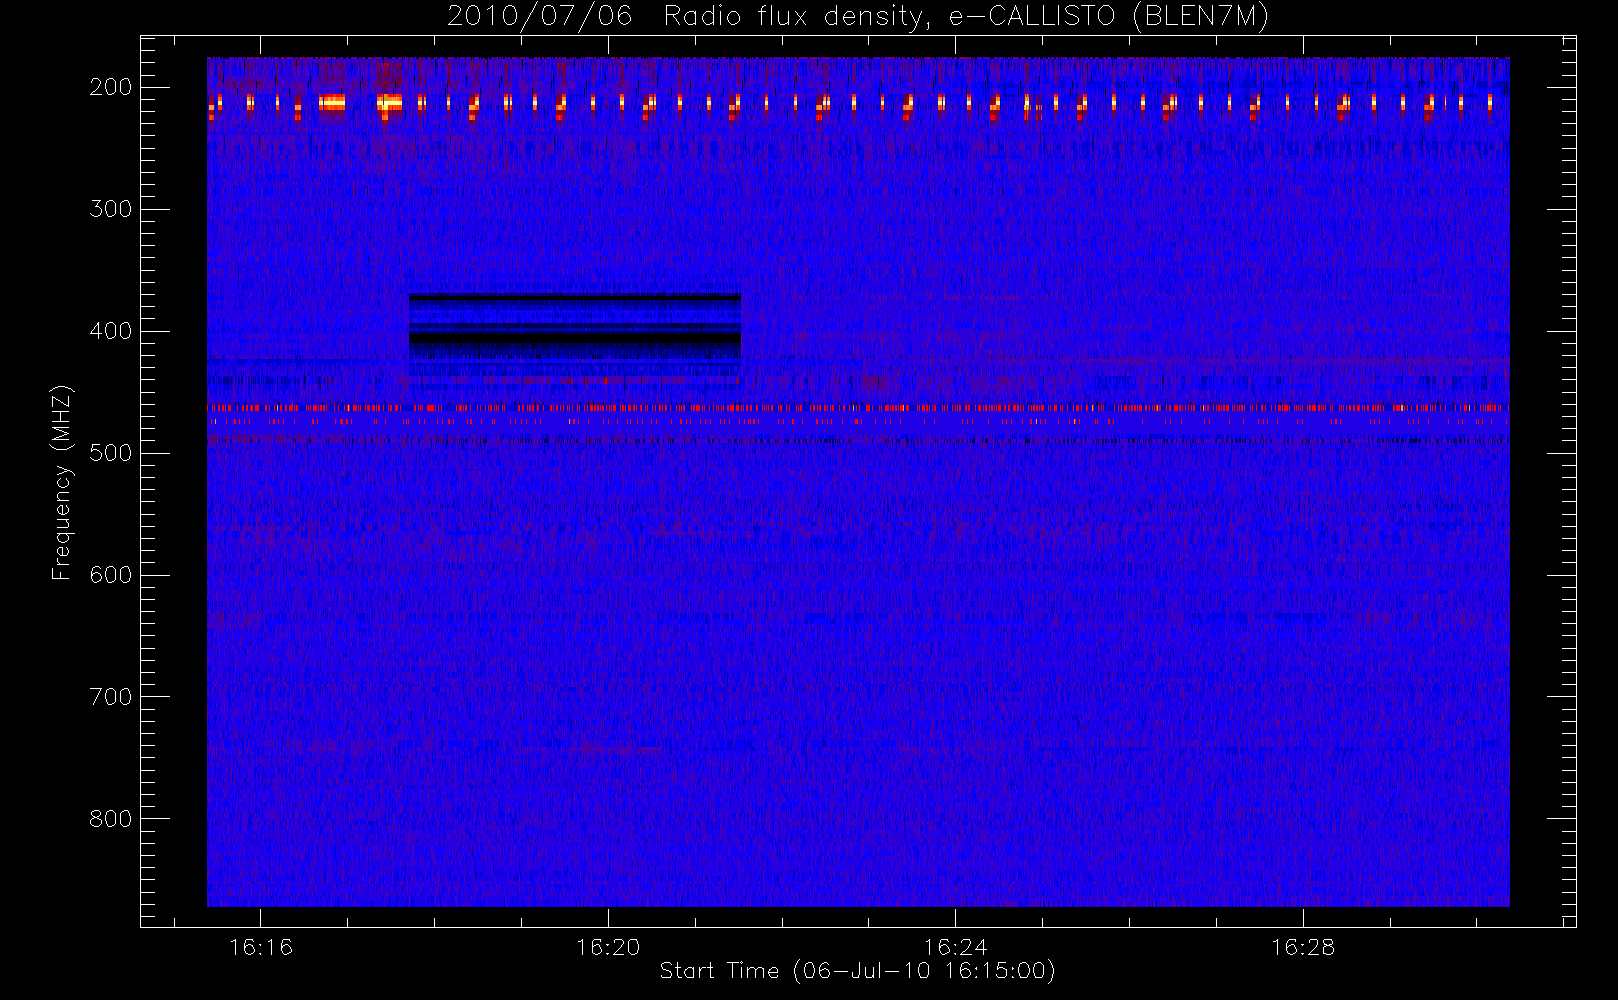This screenshot has width=1618, height=1000.
Task: Click the date '2010/07/06' in the title
Action: 540,17
